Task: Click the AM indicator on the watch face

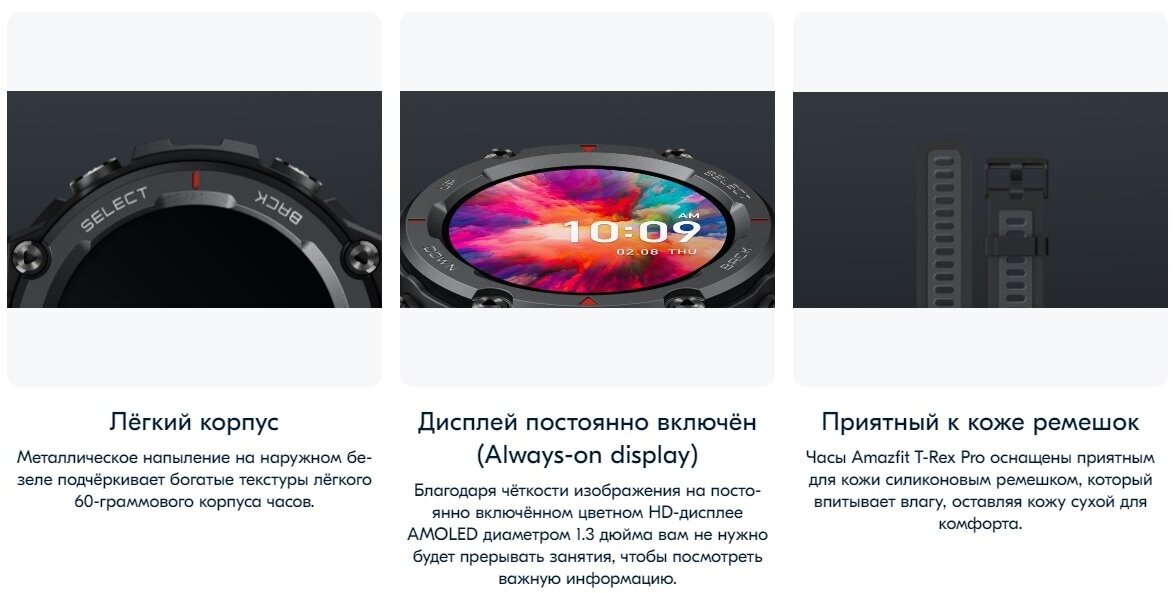Action: 688,215
